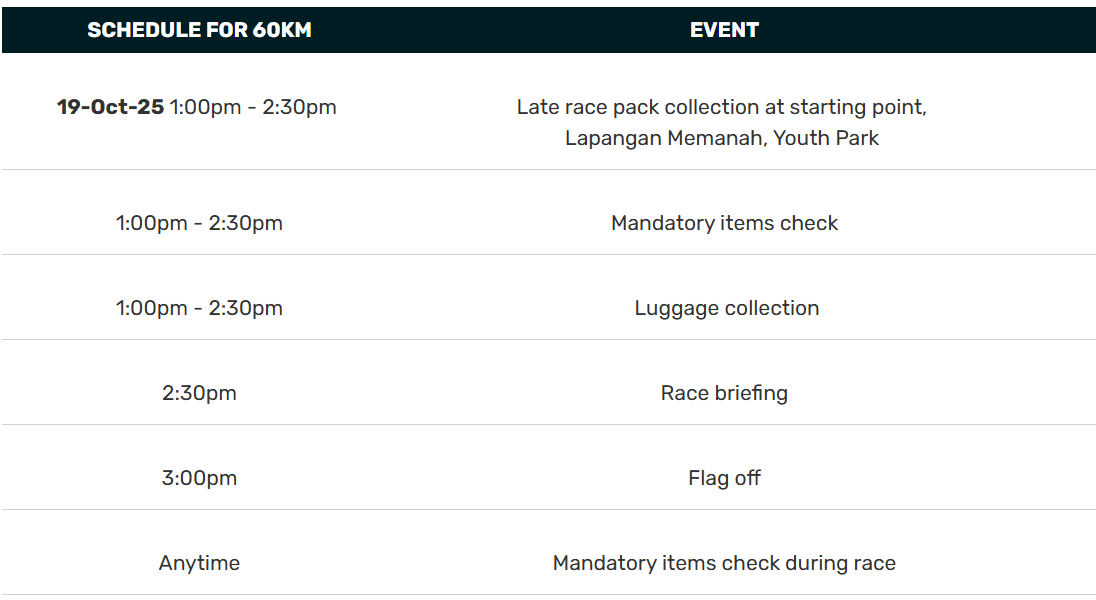1096x600 pixels.
Task: Click the words "starting point" in first row
Action: (859, 107)
